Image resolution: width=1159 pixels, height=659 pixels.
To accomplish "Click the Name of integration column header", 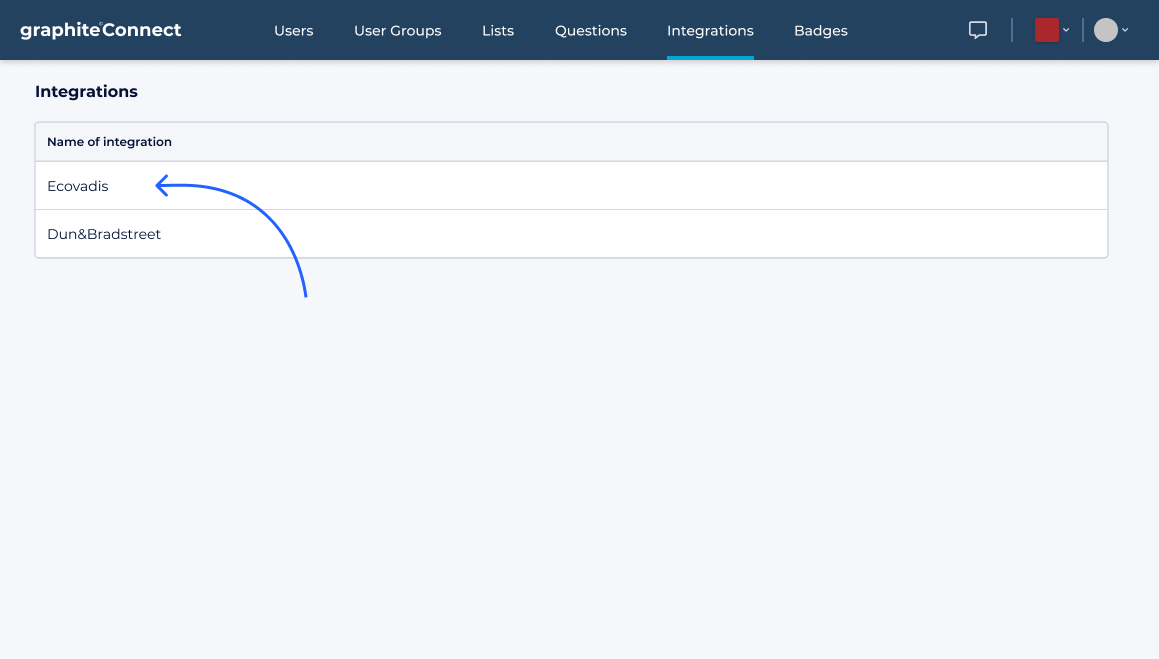I will [x=109, y=142].
